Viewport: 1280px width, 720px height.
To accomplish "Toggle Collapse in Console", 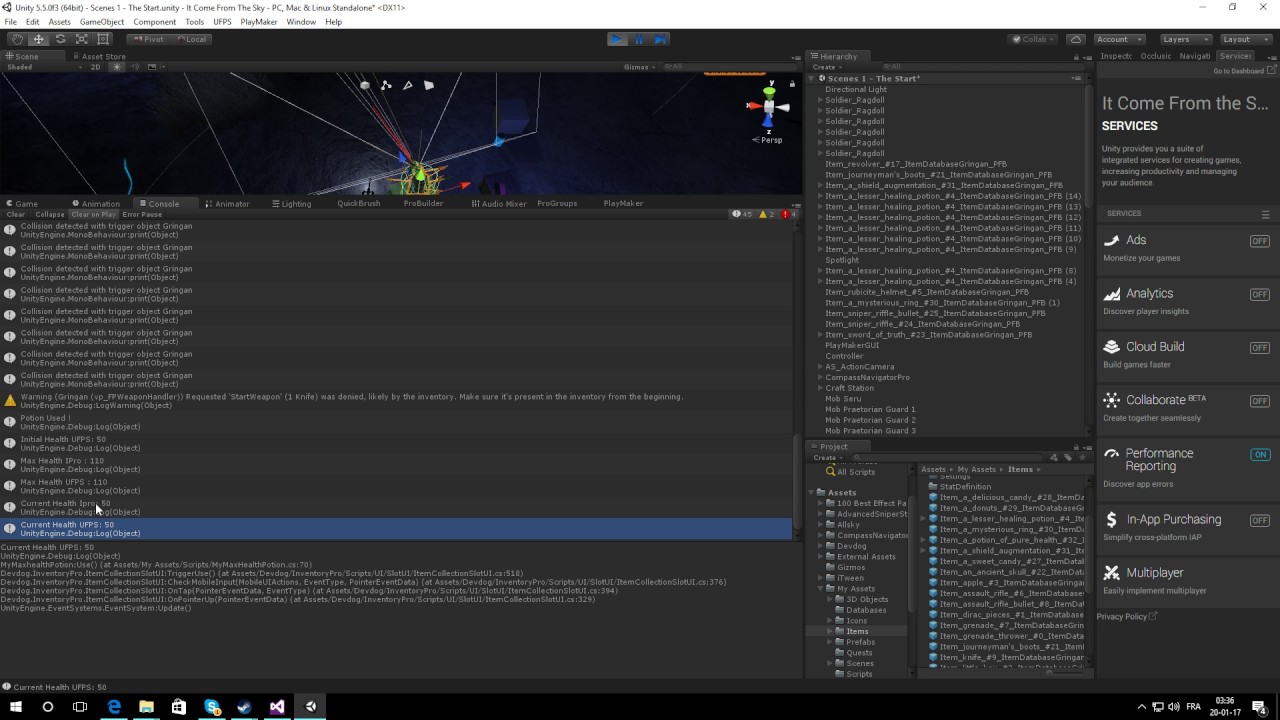I will 49,214.
